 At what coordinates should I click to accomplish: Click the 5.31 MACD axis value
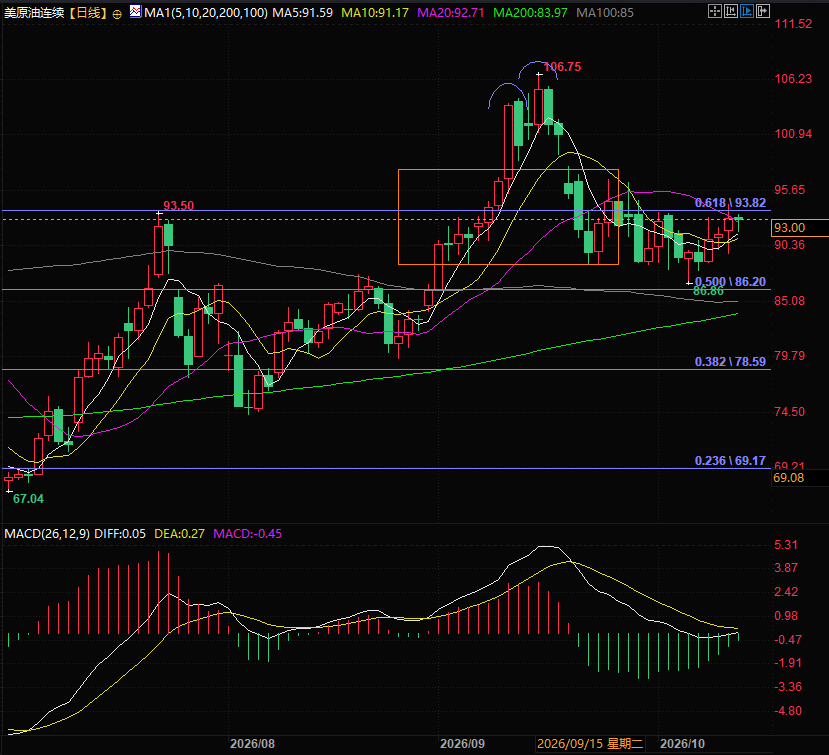click(786, 545)
